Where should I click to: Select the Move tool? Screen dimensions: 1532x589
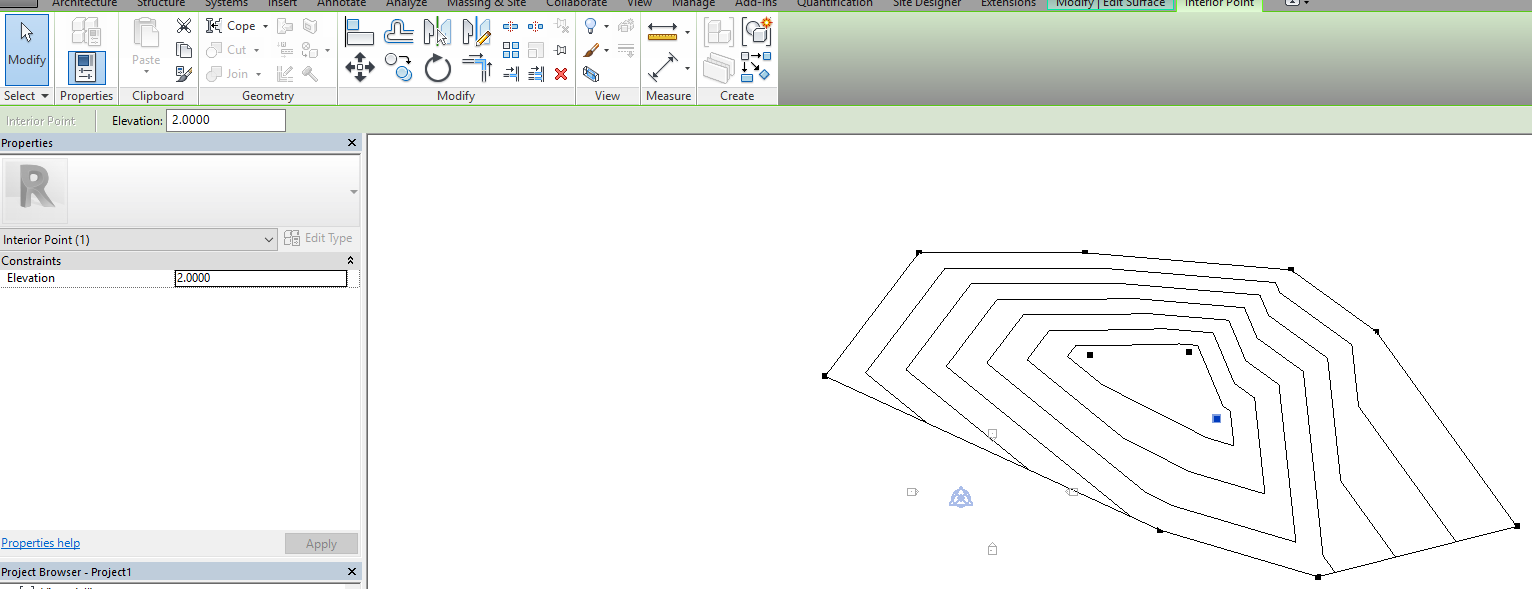360,68
